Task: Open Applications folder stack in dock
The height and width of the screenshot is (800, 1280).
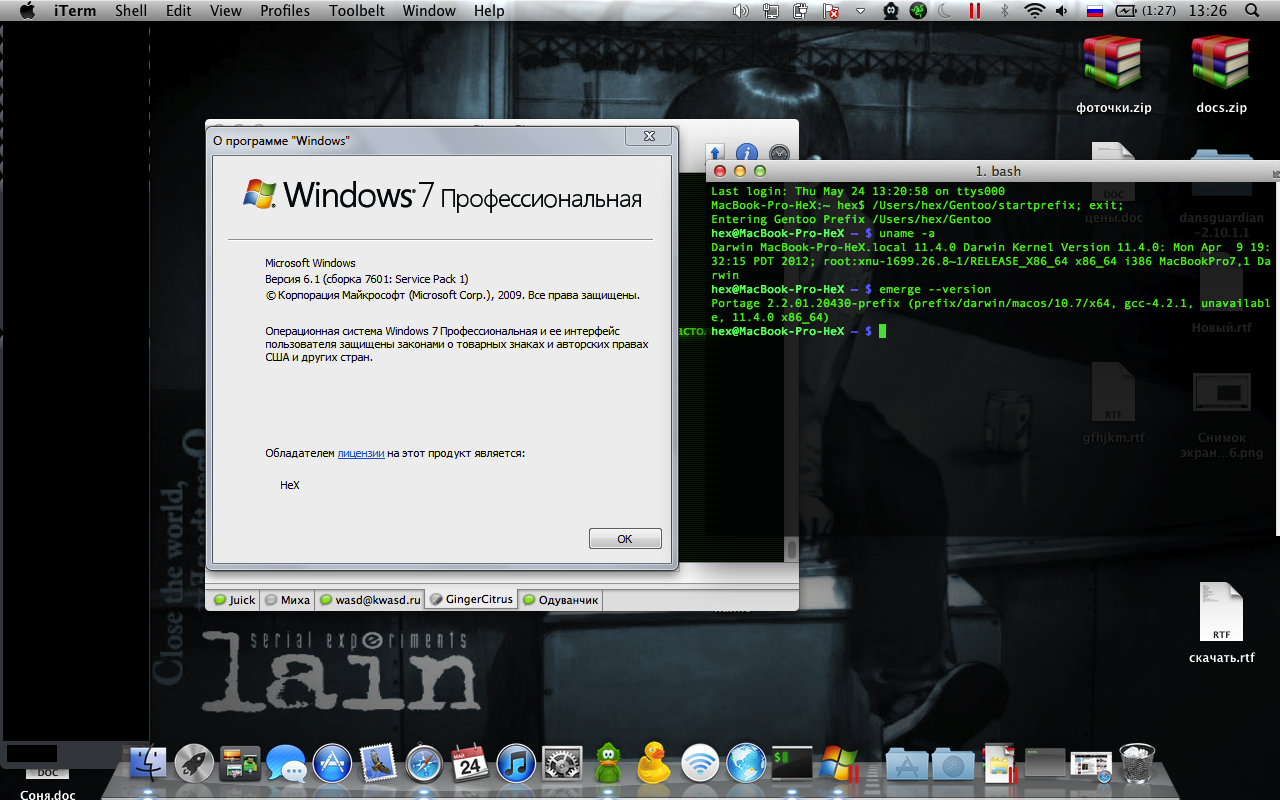Action: tap(906, 763)
